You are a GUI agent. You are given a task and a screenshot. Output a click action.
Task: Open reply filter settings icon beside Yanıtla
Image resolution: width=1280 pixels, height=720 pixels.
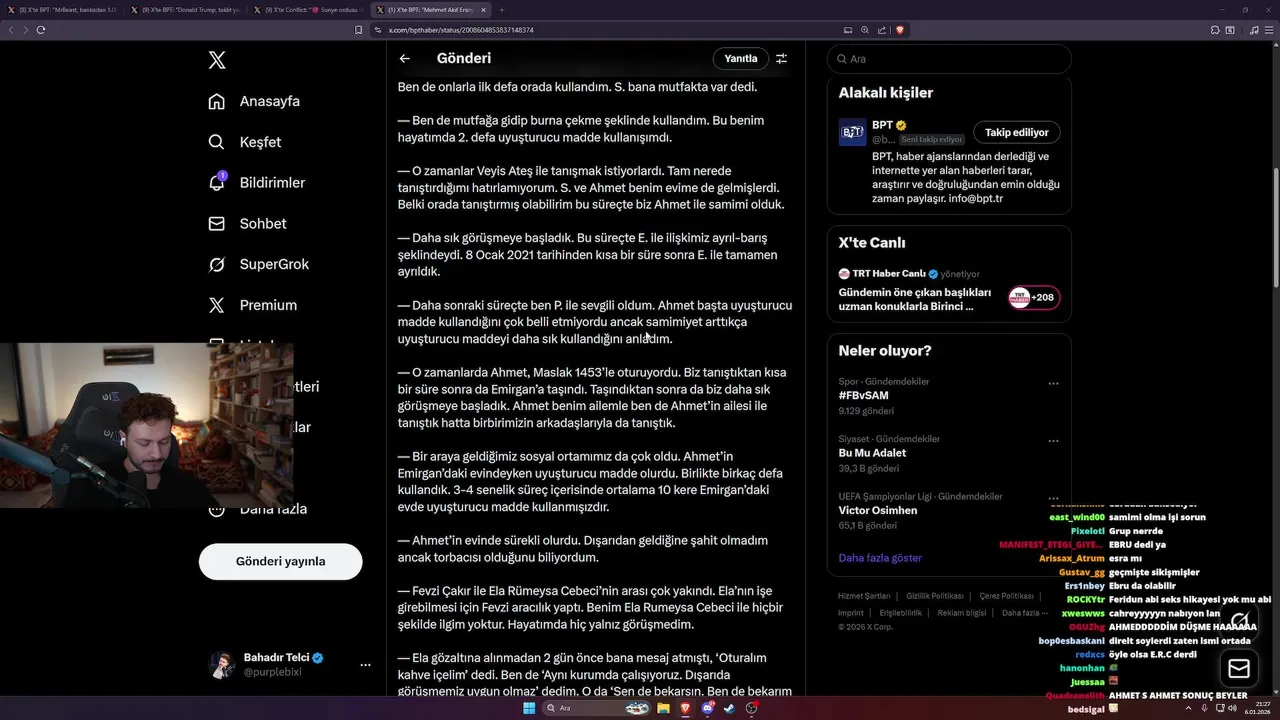pyautogui.click(x=782, y=58)
